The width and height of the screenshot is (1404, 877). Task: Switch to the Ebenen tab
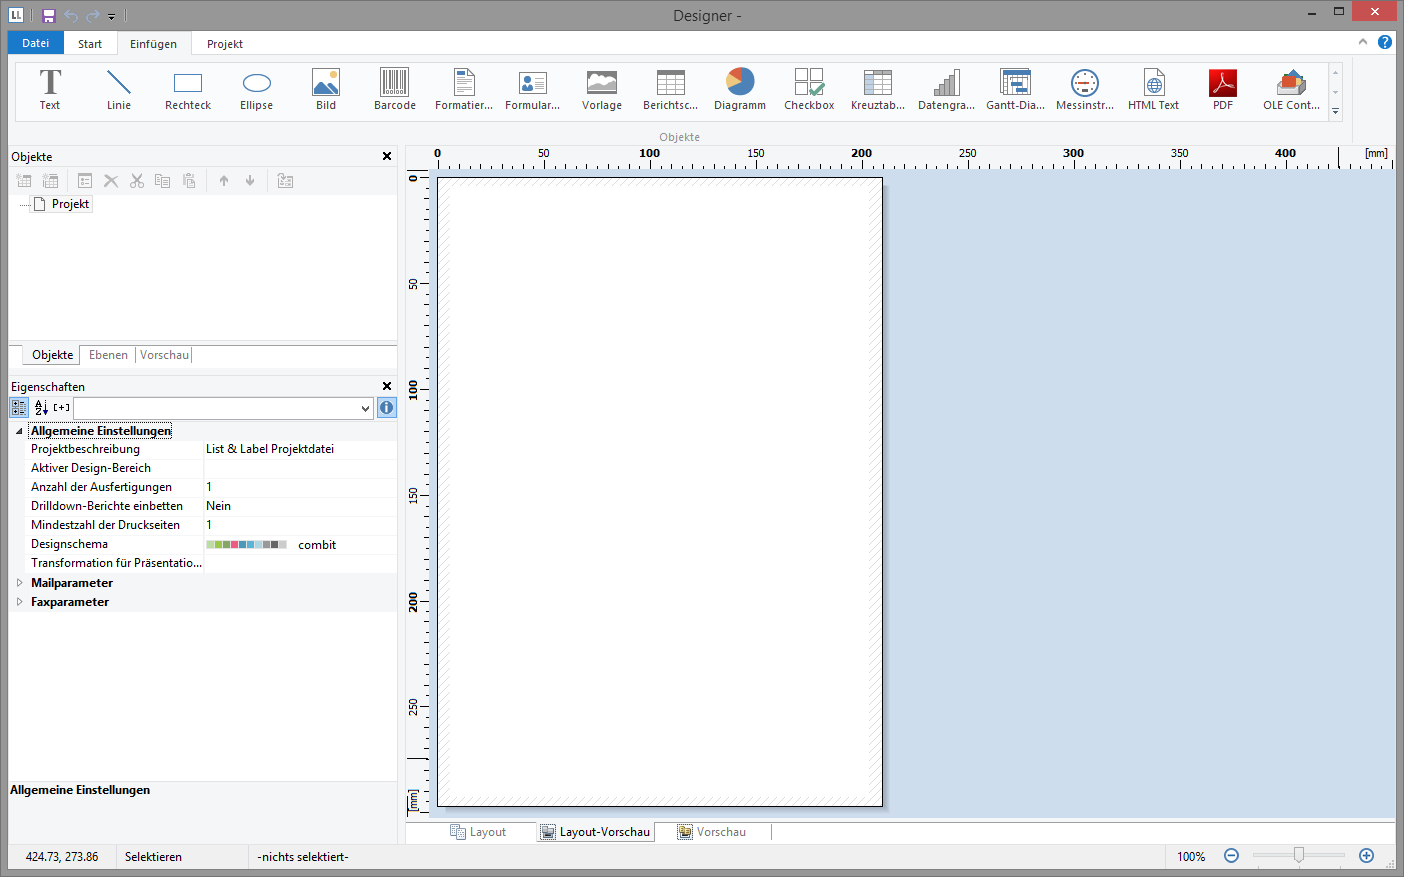(x=108, y=355)
